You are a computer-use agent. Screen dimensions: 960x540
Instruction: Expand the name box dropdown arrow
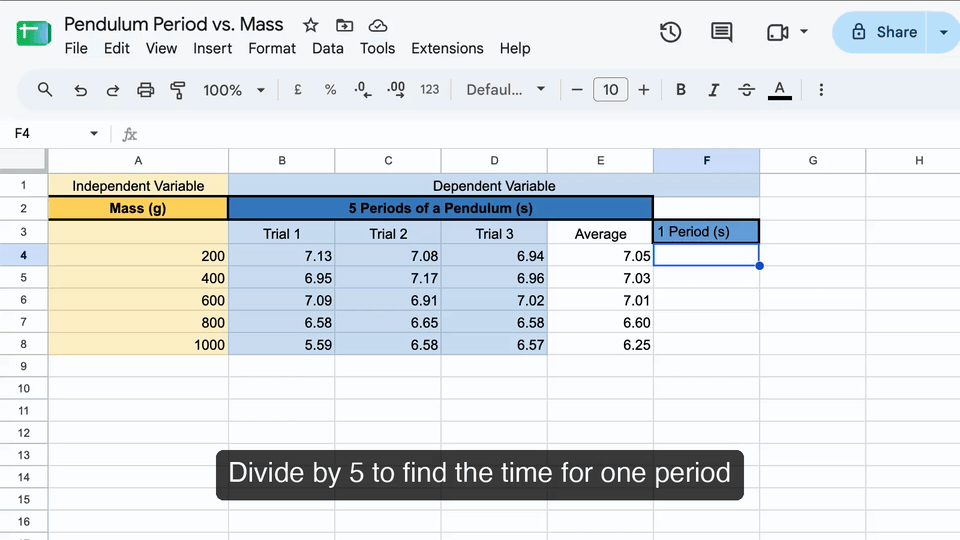click(x=94, y=133)
